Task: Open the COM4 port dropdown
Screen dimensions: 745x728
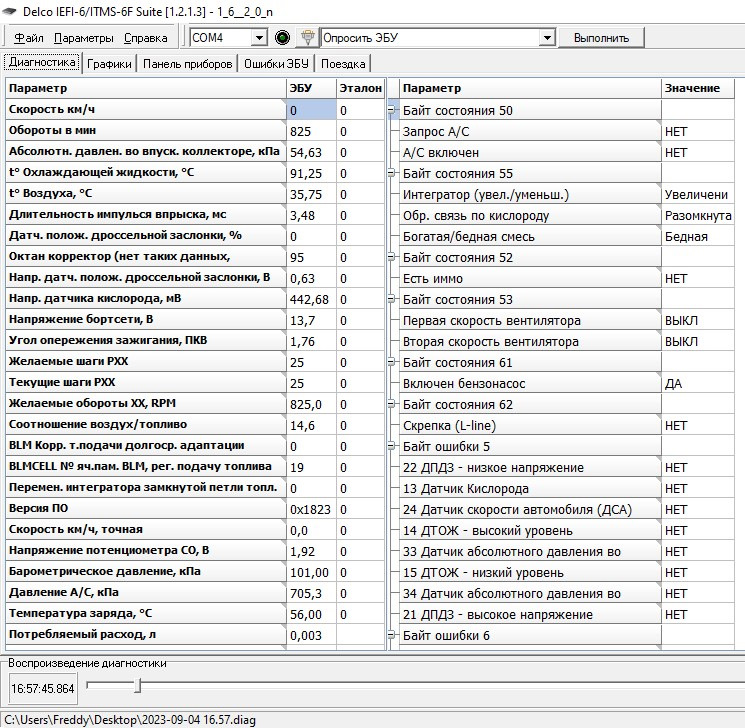Action: pos(260,38)
